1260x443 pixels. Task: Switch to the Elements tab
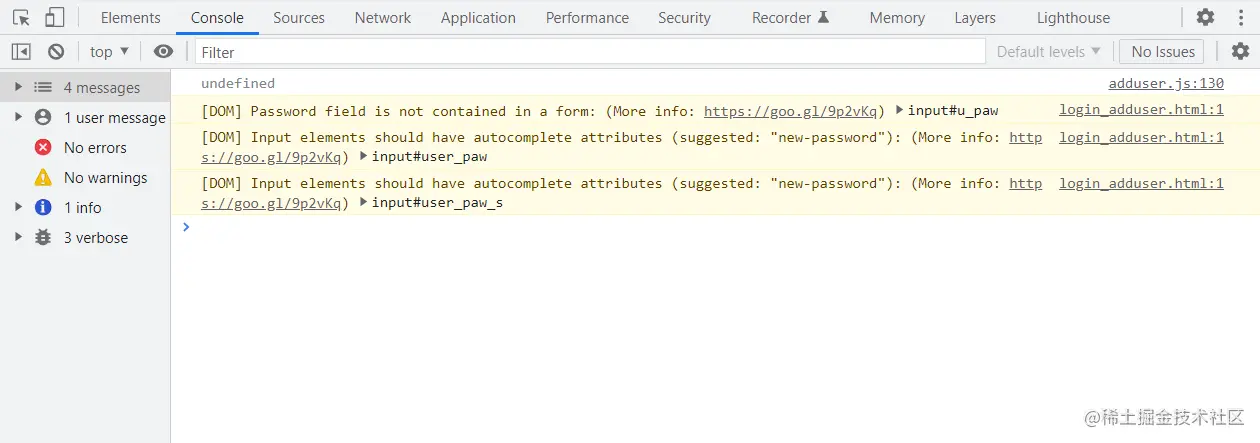point(131,18)
